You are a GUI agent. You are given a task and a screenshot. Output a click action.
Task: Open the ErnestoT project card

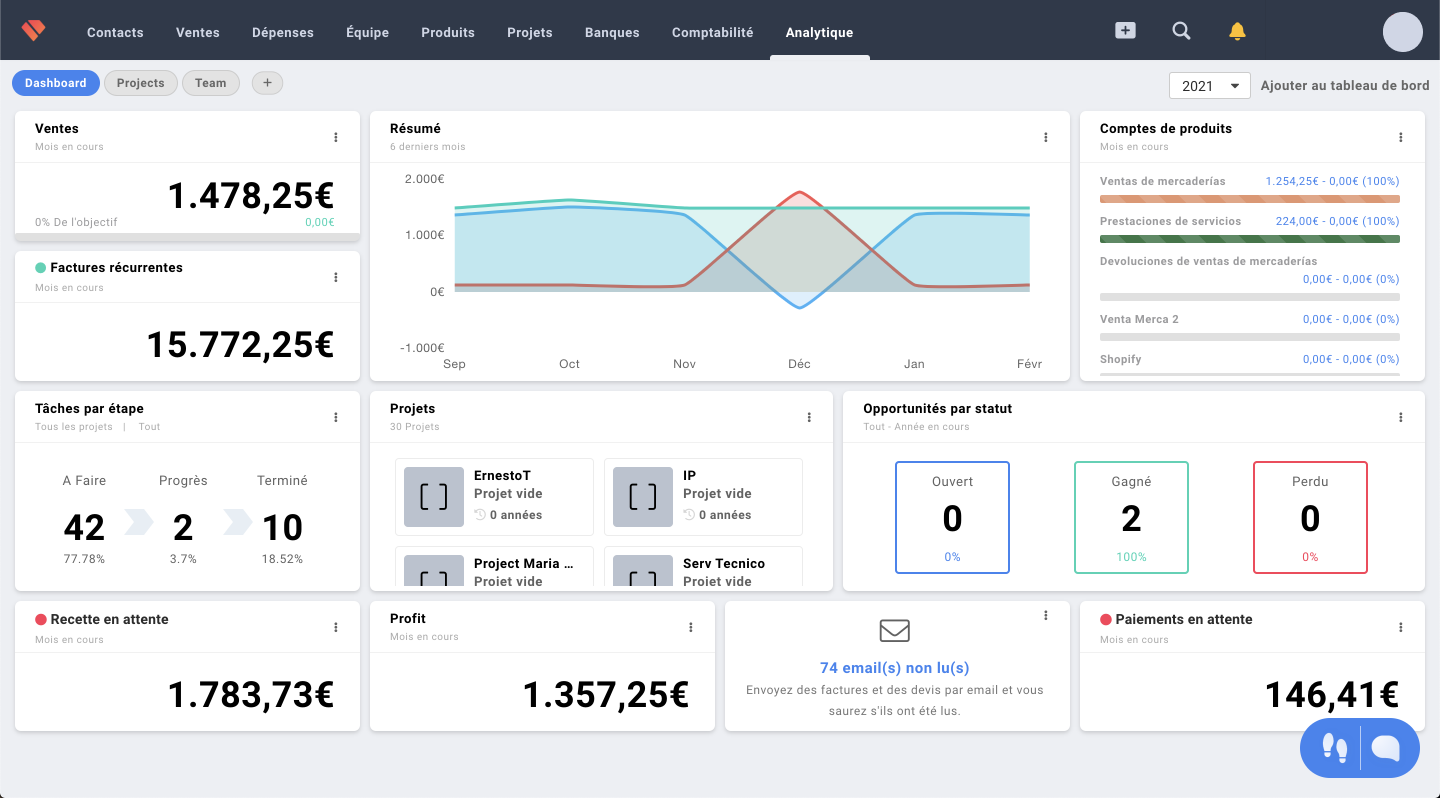tap(494, 496)
